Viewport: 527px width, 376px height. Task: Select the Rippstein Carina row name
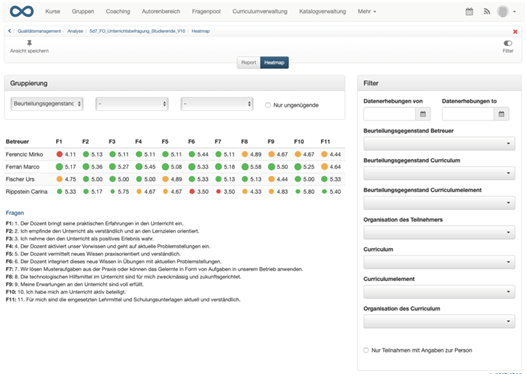[x=27, y=192]
